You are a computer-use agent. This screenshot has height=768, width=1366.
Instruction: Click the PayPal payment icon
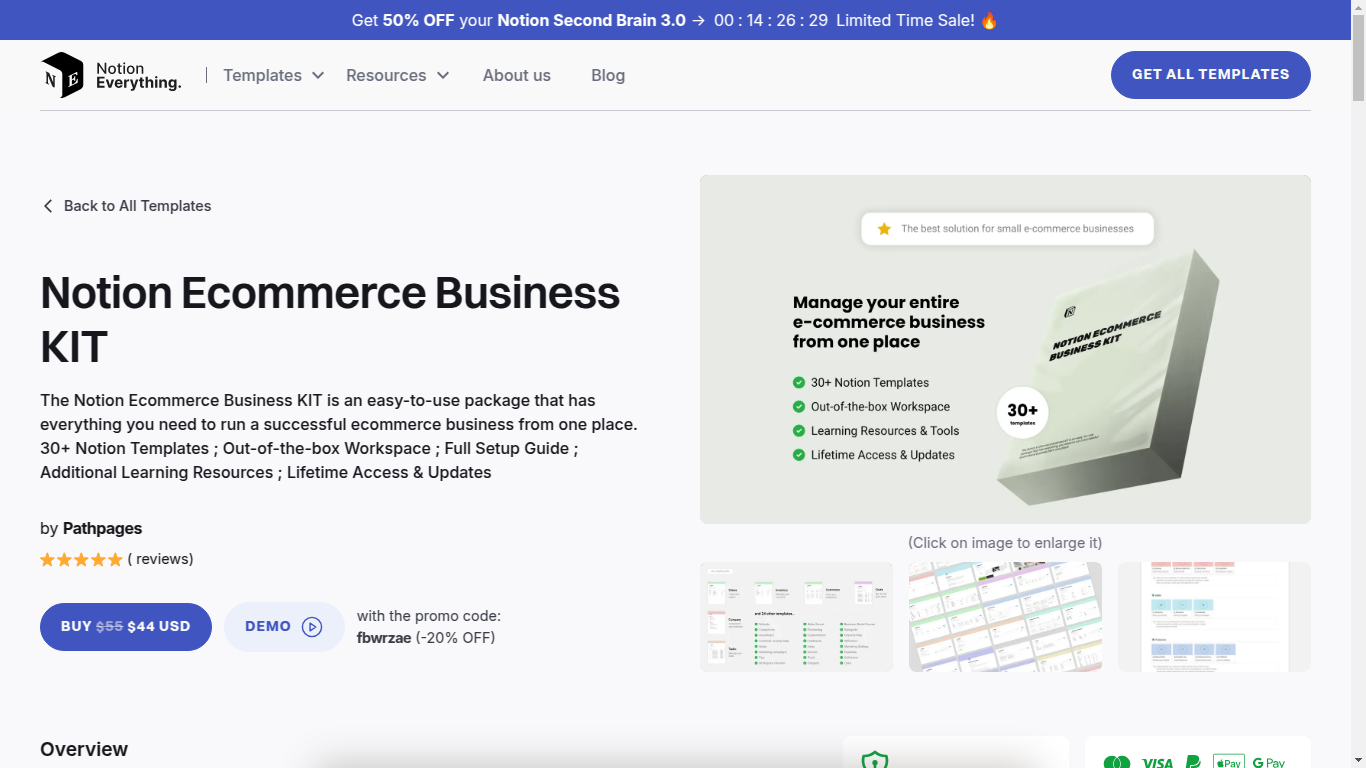point(1193,762)
